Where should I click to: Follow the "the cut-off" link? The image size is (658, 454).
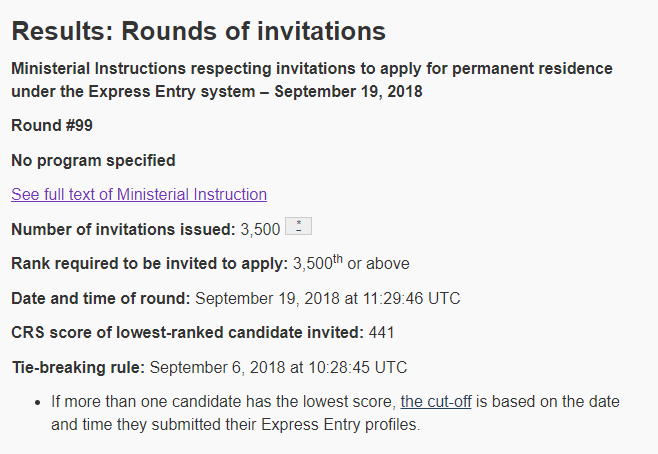[439, 402]
